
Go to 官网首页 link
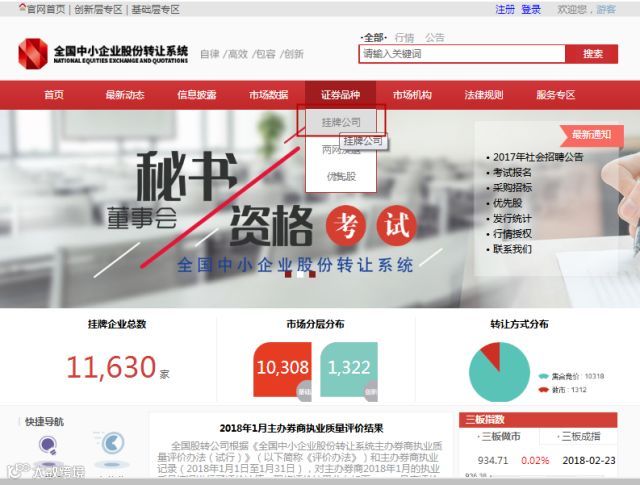pos(46,10)
